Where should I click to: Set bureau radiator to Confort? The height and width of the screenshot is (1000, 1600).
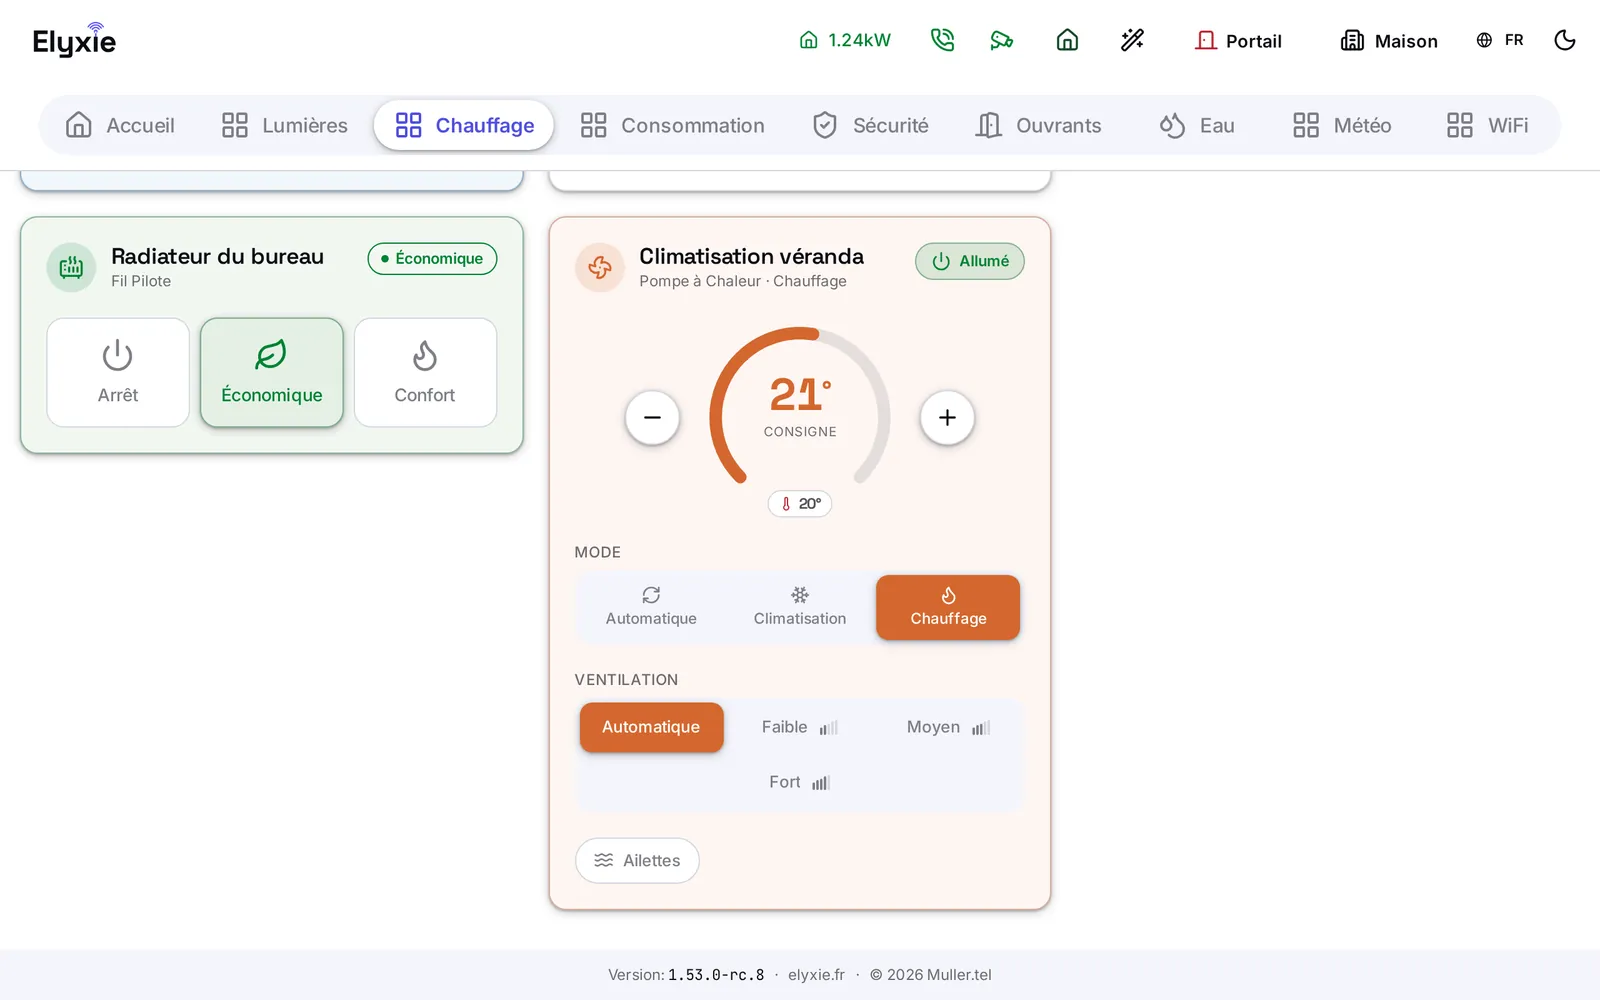[x=425, y=372]
